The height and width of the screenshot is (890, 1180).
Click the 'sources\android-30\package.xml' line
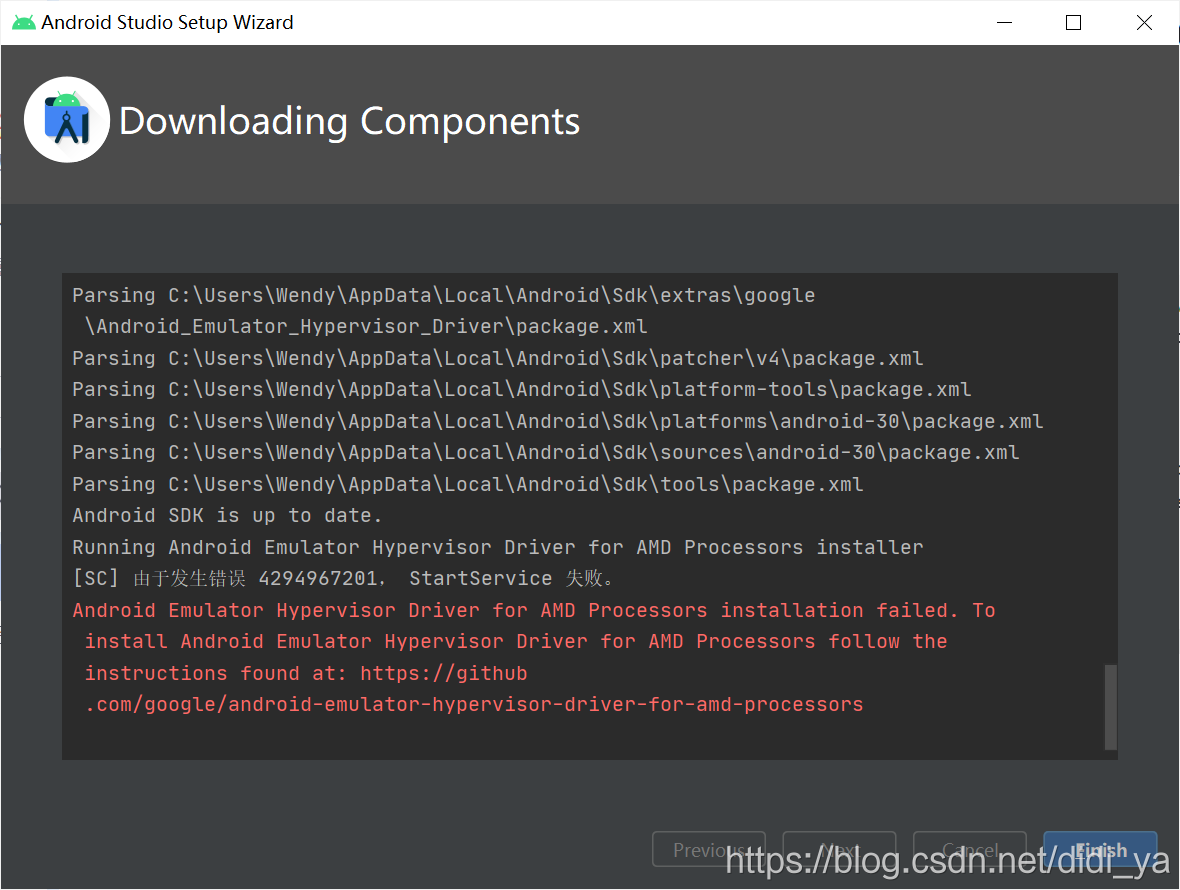546,452
